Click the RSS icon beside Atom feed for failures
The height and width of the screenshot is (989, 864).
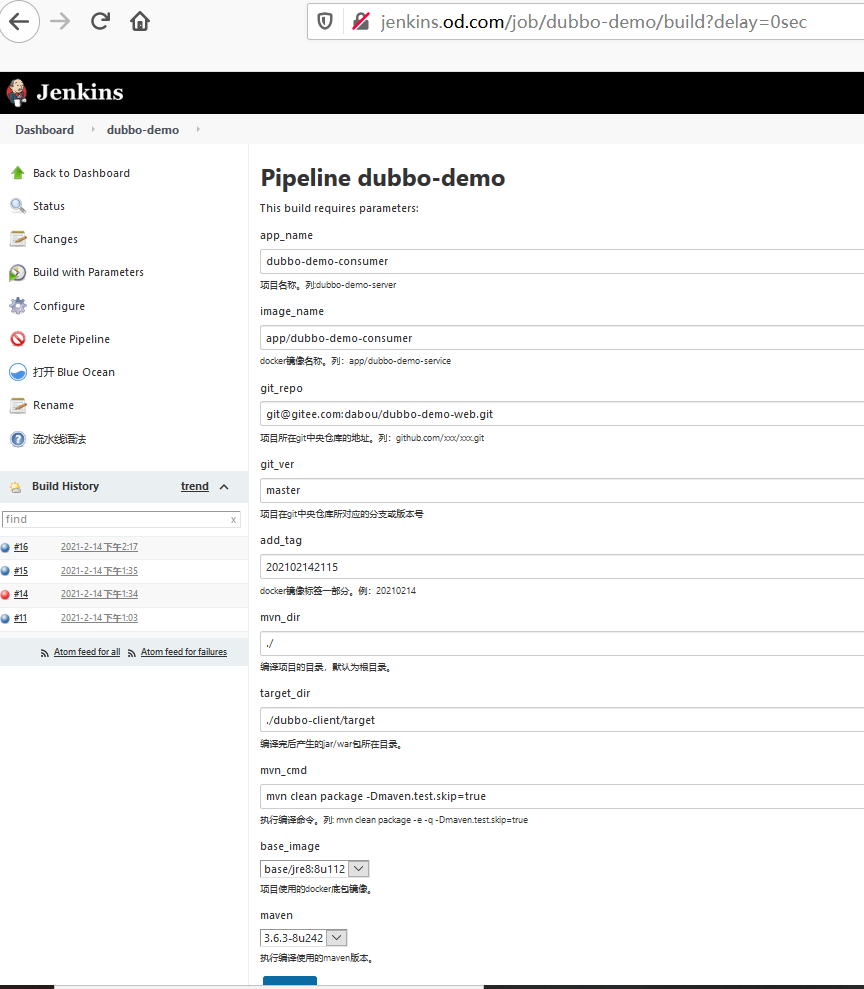(x=132, y=653)
